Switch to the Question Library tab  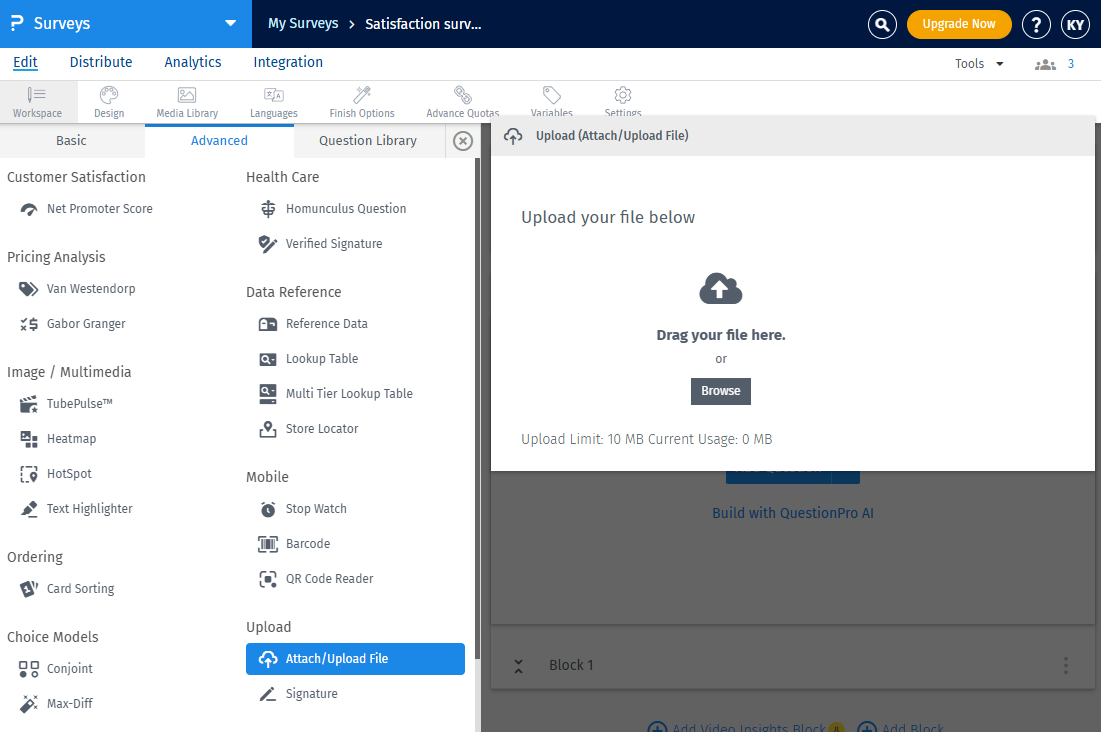click(367, 141)
